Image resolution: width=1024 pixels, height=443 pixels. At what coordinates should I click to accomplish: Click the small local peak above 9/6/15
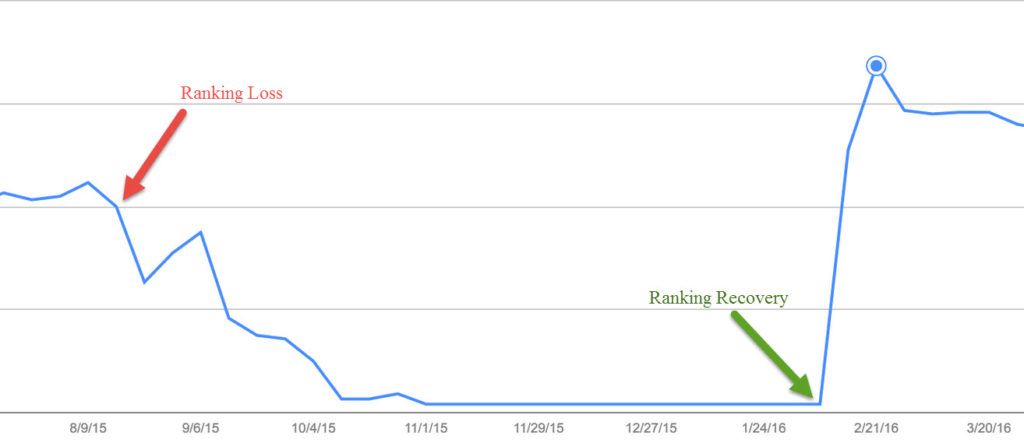click(200, 232)
